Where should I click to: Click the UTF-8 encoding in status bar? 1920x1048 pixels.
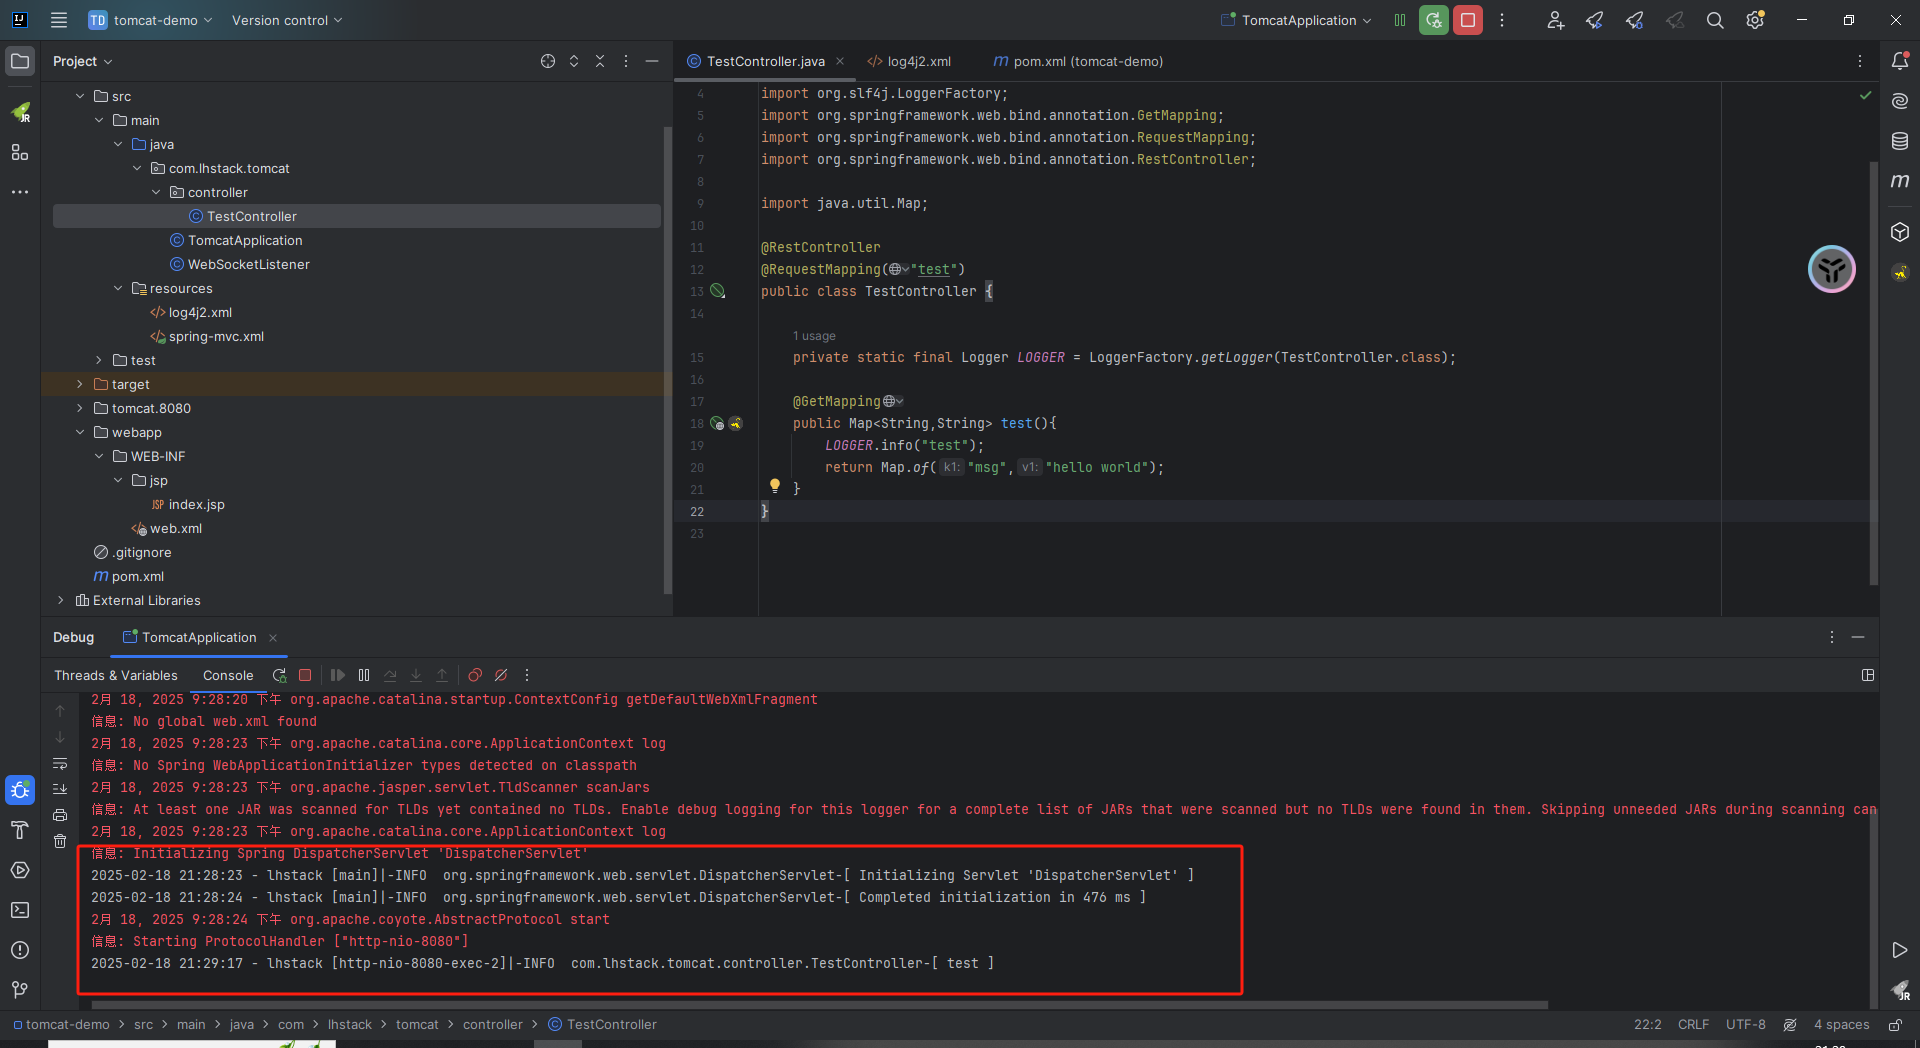(x=1745, y=1024)
